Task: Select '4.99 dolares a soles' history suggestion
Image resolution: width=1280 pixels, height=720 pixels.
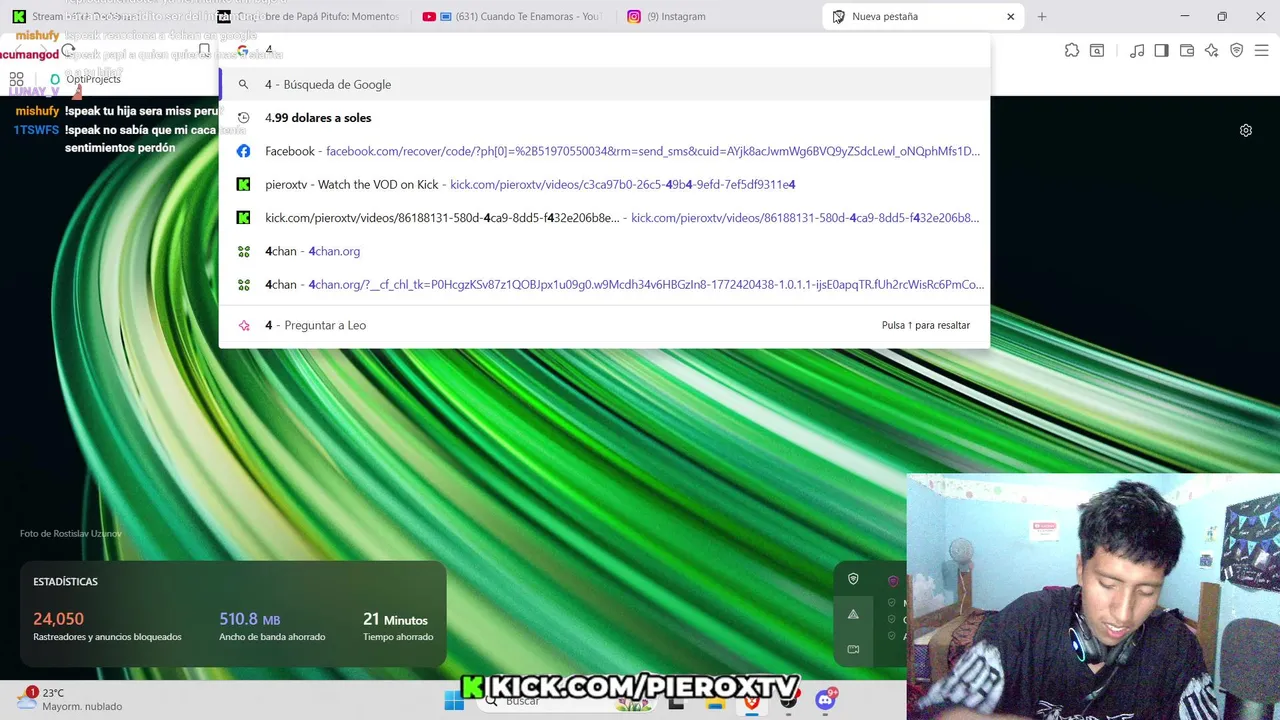Action: point(604,118)
